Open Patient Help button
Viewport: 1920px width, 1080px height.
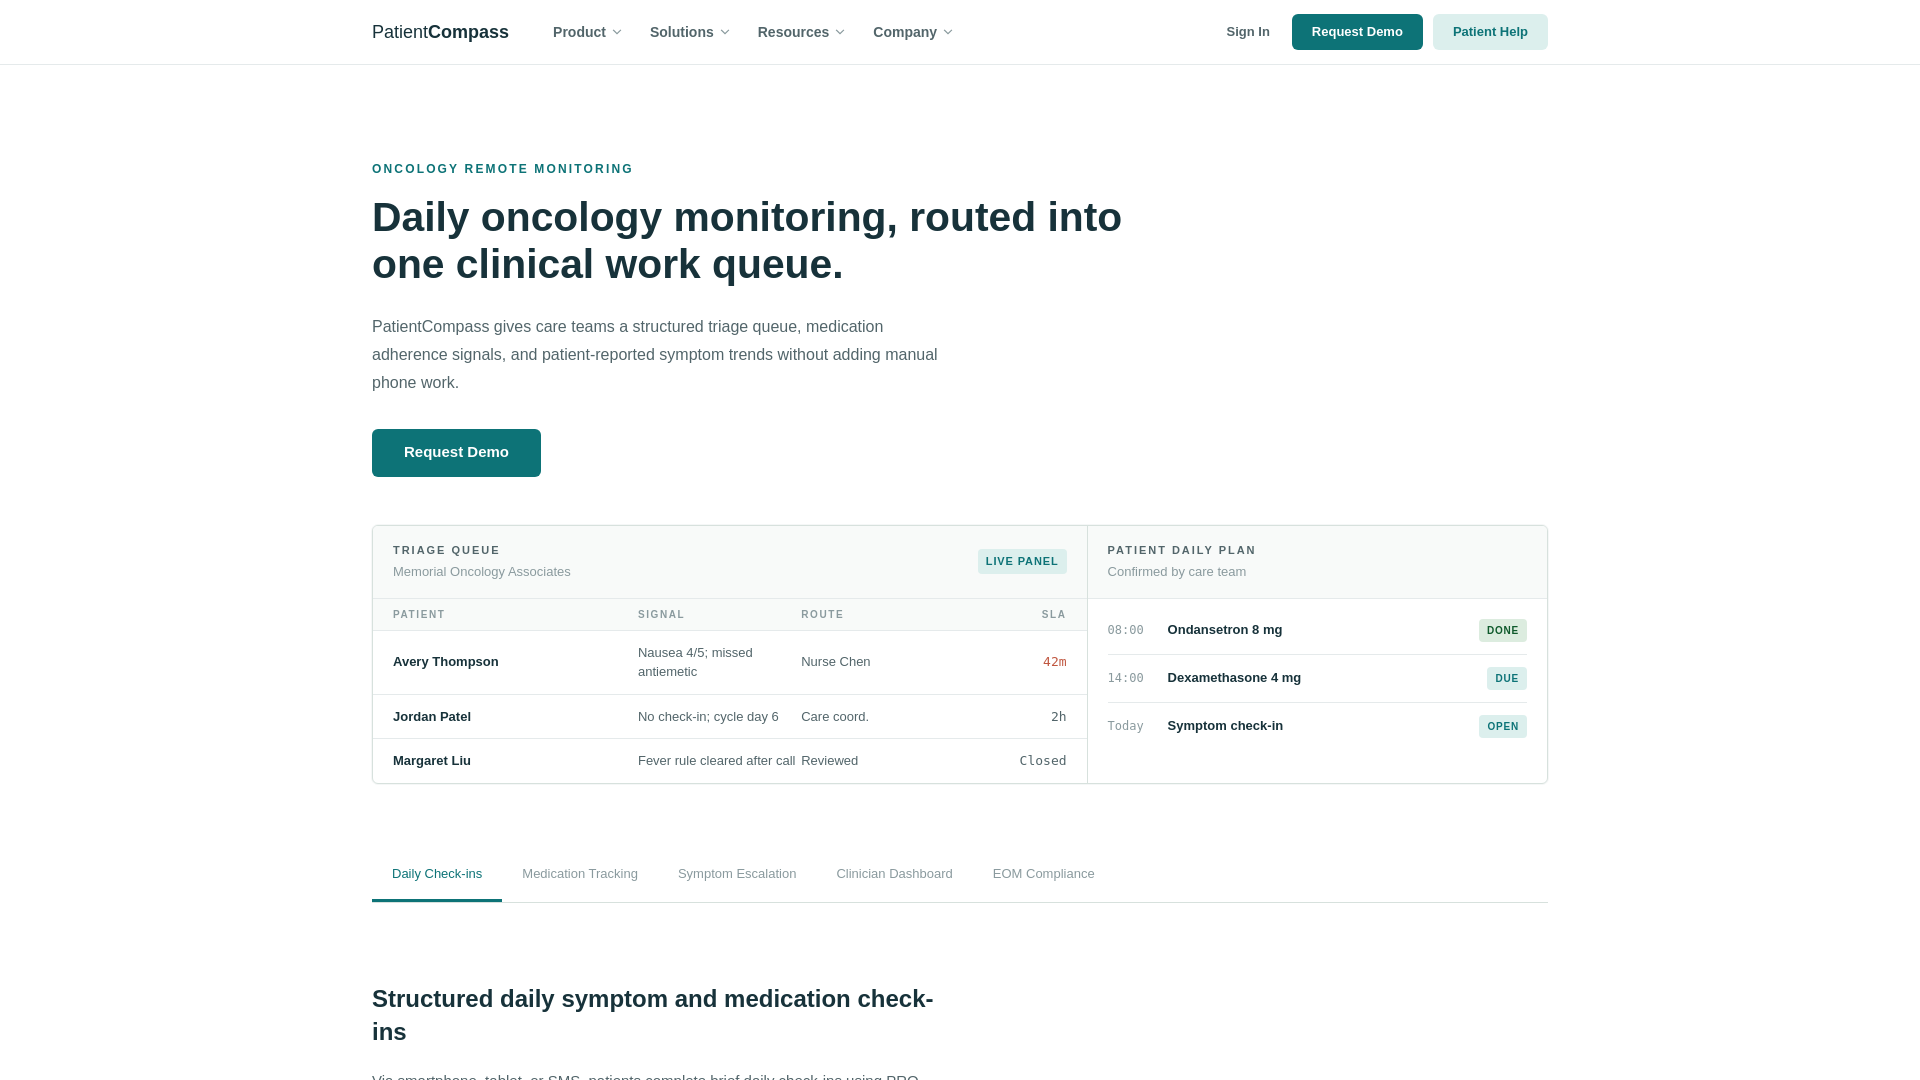pyautogui.click(x=1490, y=32)
